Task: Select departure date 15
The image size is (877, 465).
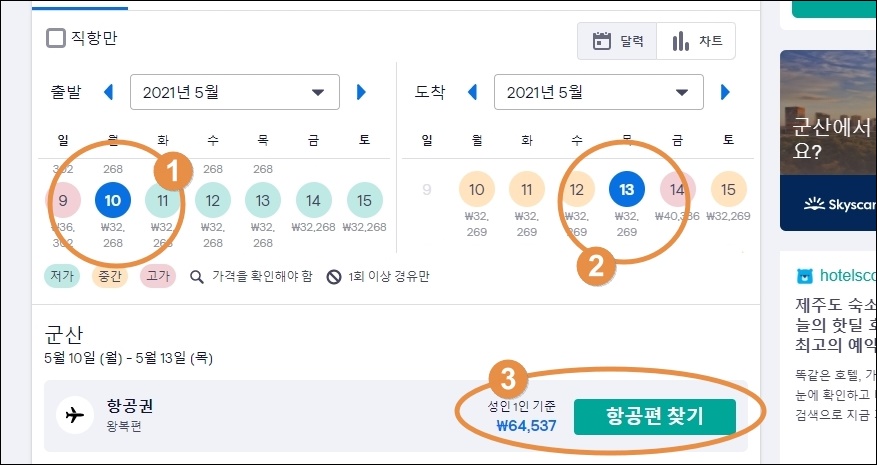Action: point(365,200)
